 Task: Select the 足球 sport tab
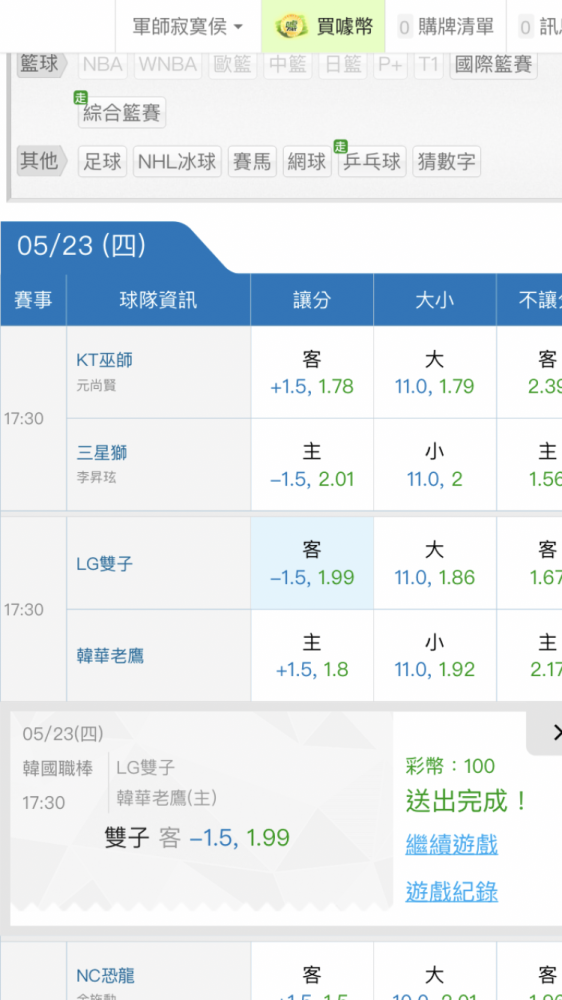[x=103, y=161]
